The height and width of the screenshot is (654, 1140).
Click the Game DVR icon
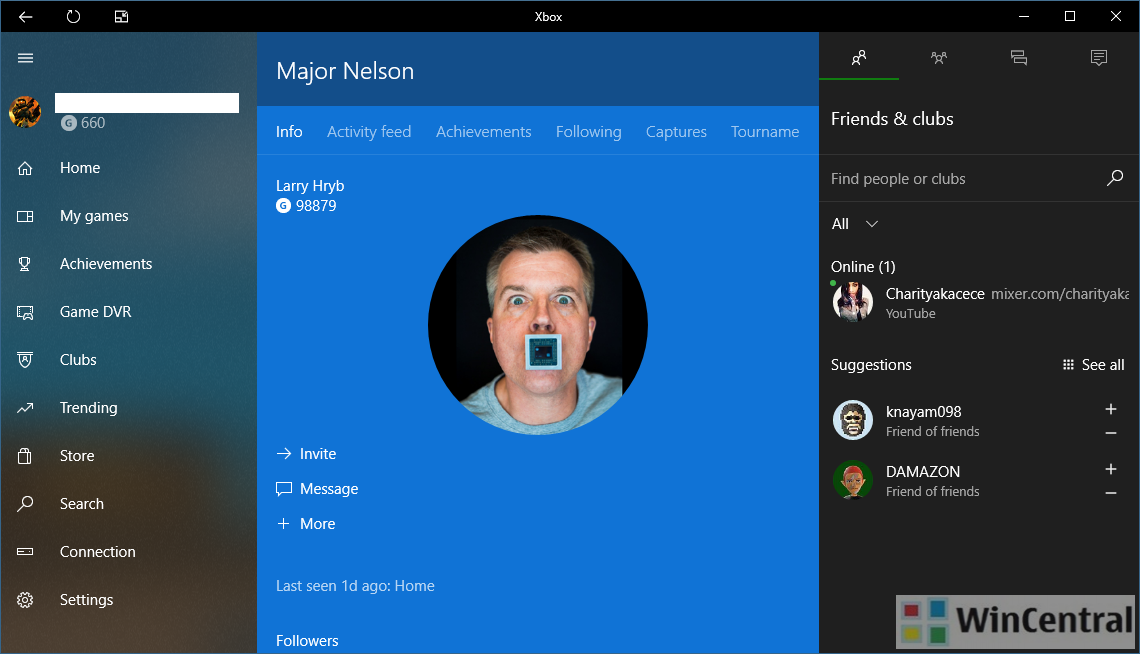point(25,312)
